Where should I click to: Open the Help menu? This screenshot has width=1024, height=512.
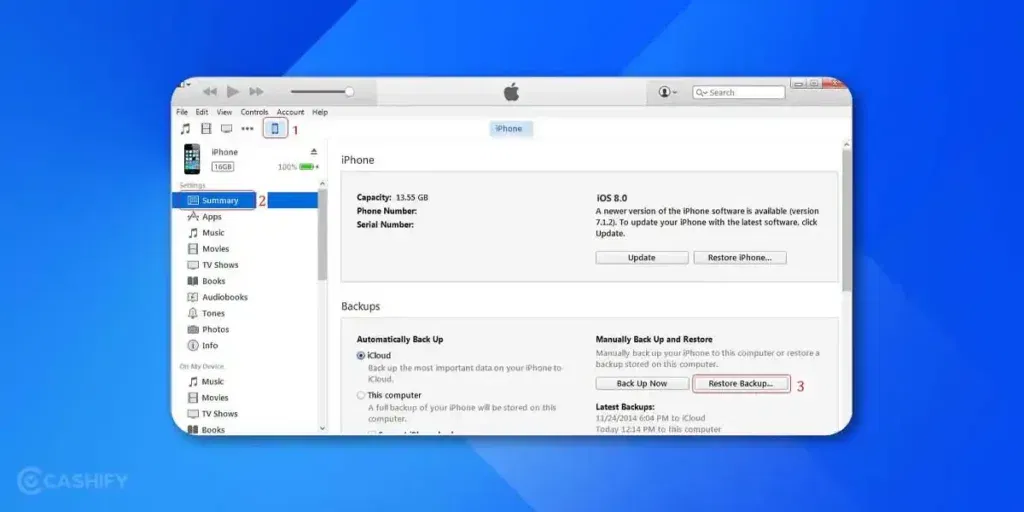tap(320, 112)
